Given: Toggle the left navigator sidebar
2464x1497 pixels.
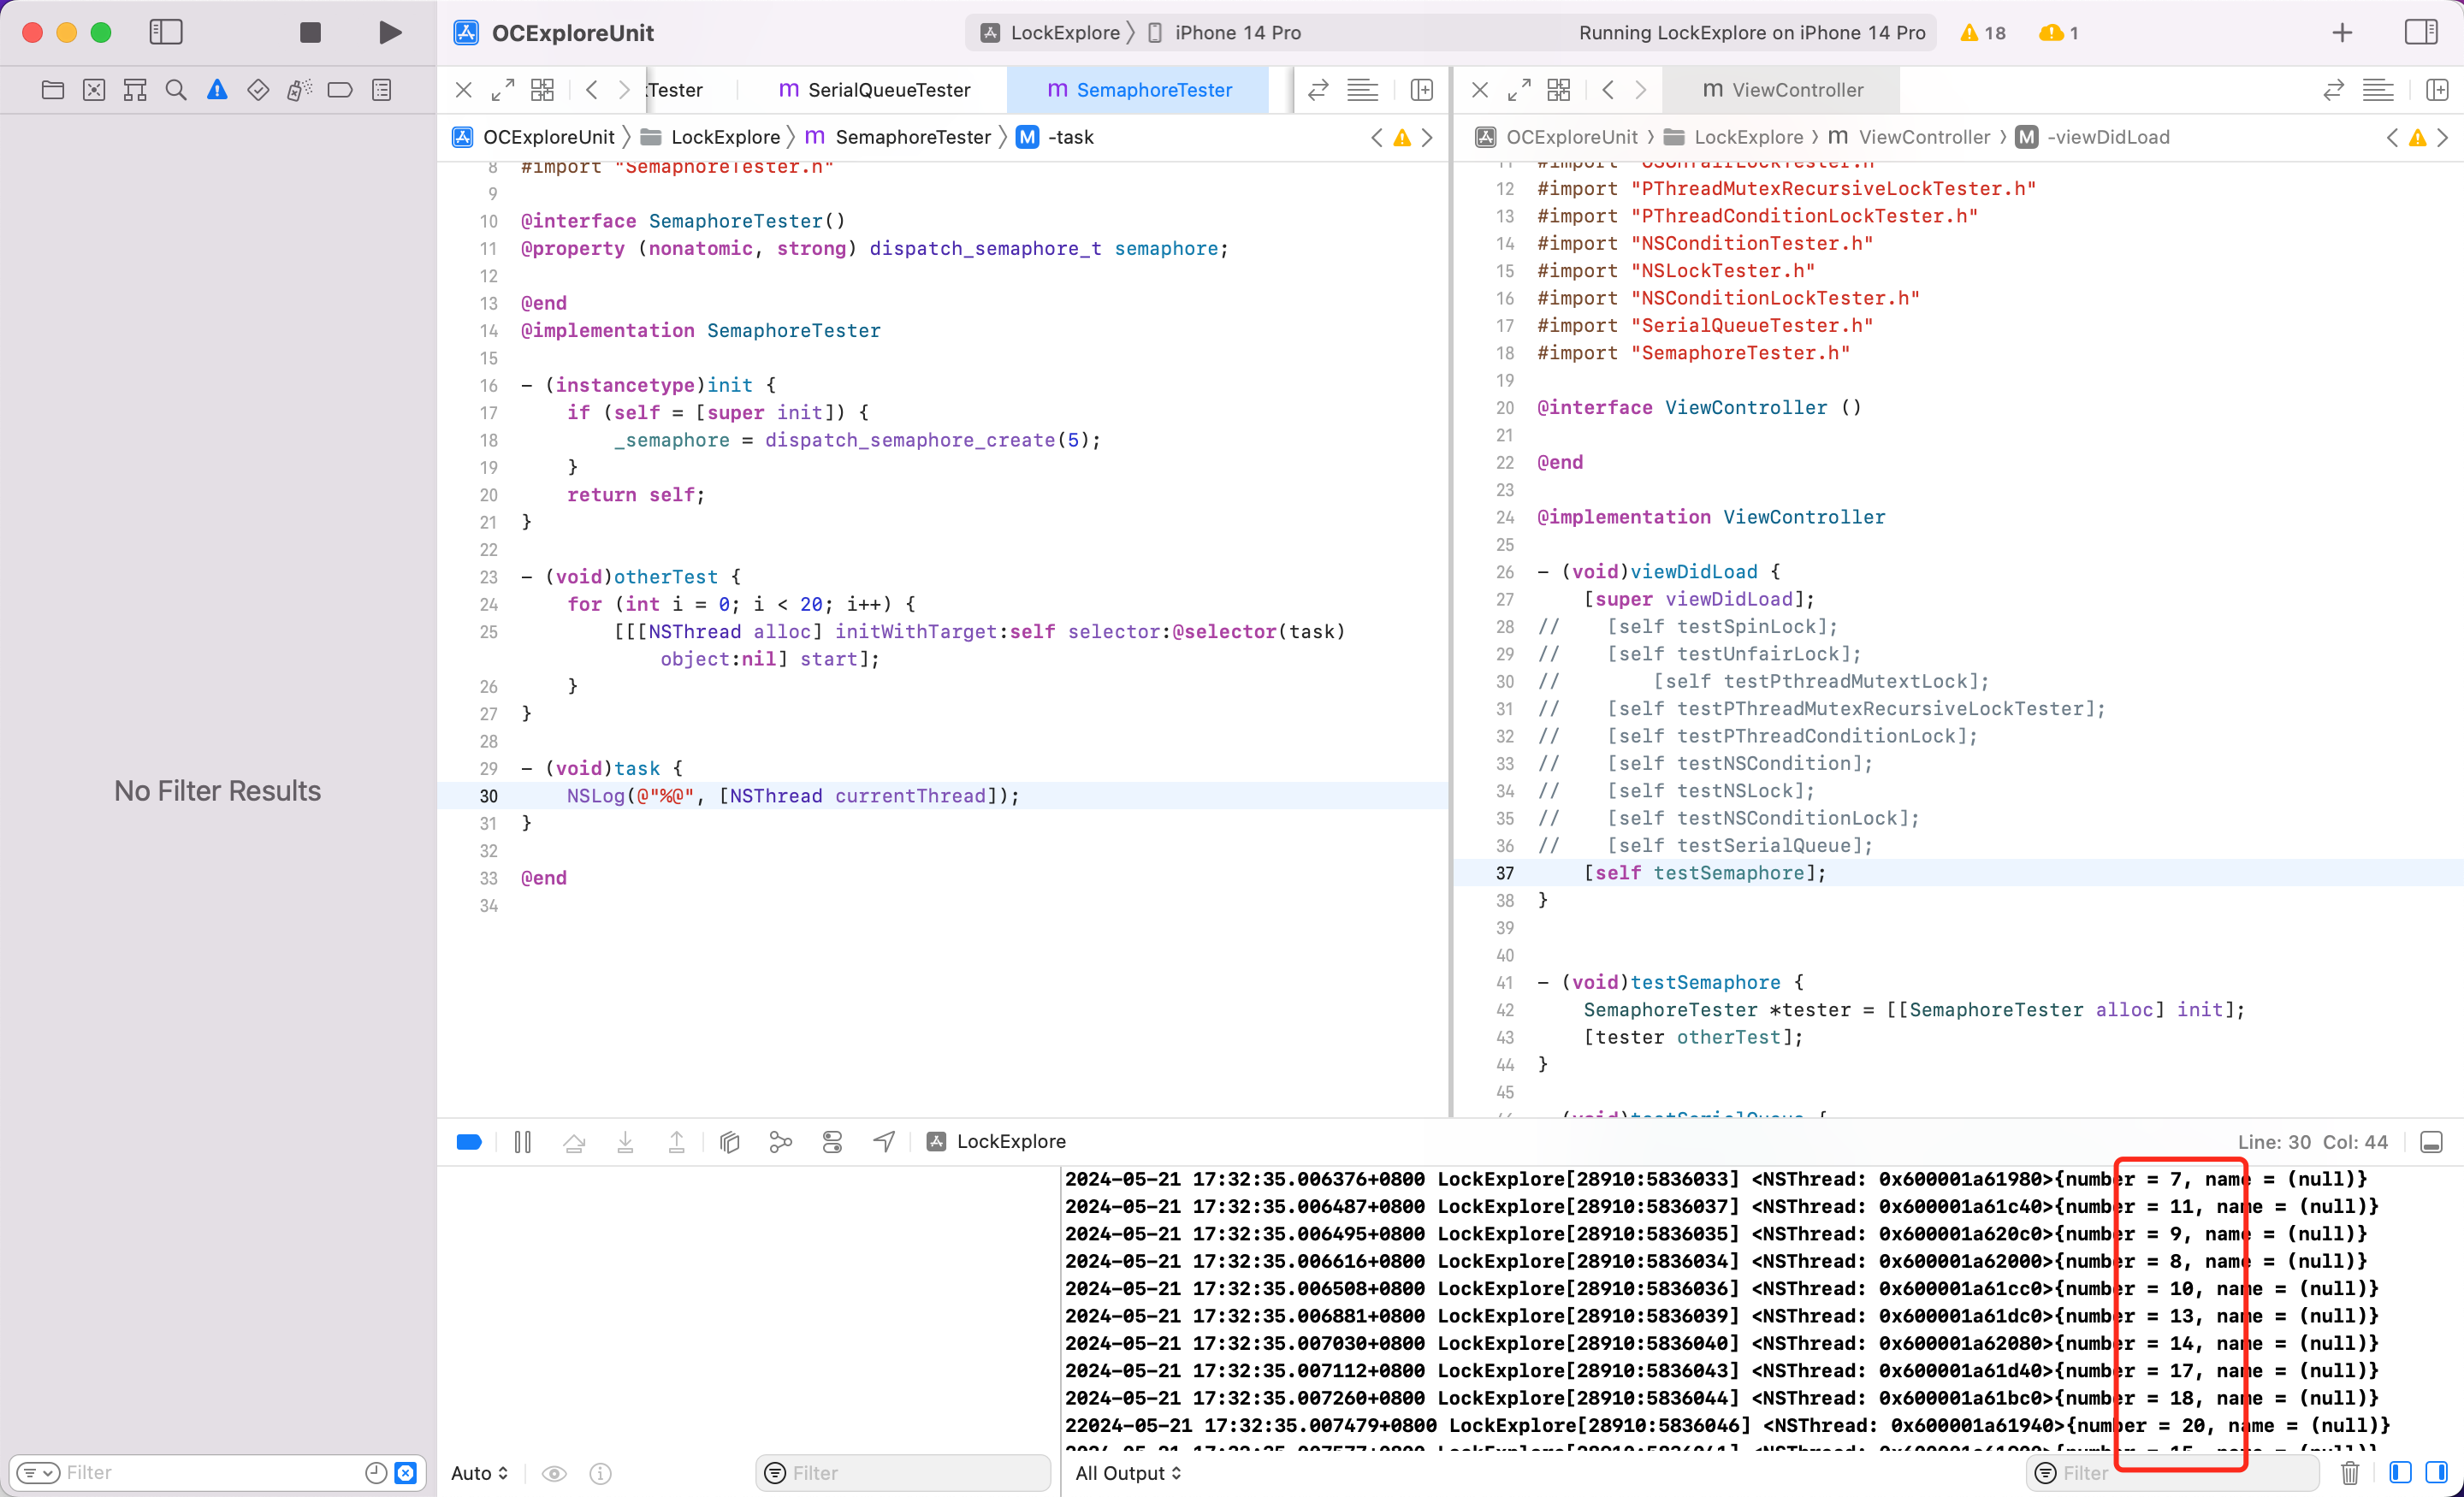Looking at the screenshot, I should [x=166, y=33].
